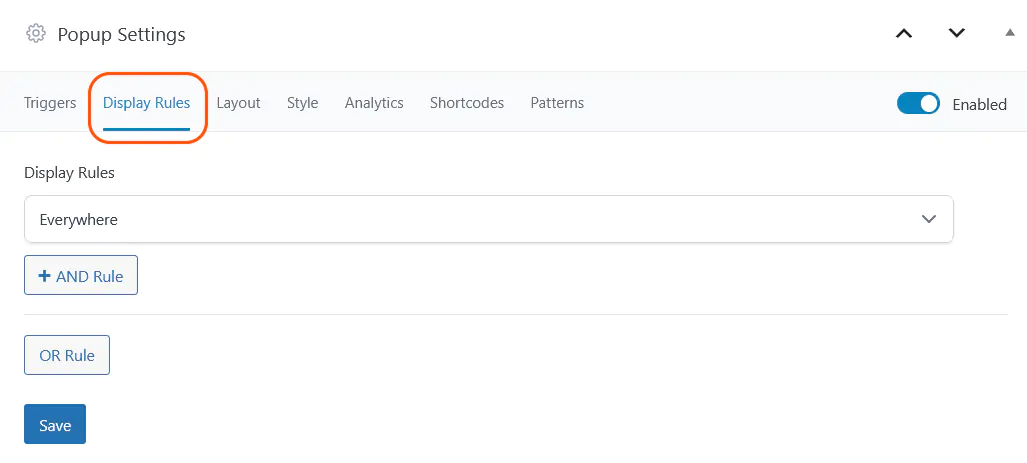Screen dimensions: 1027x463
Task: Click the Popup Settings gear icon
Action: pos(35,33)
